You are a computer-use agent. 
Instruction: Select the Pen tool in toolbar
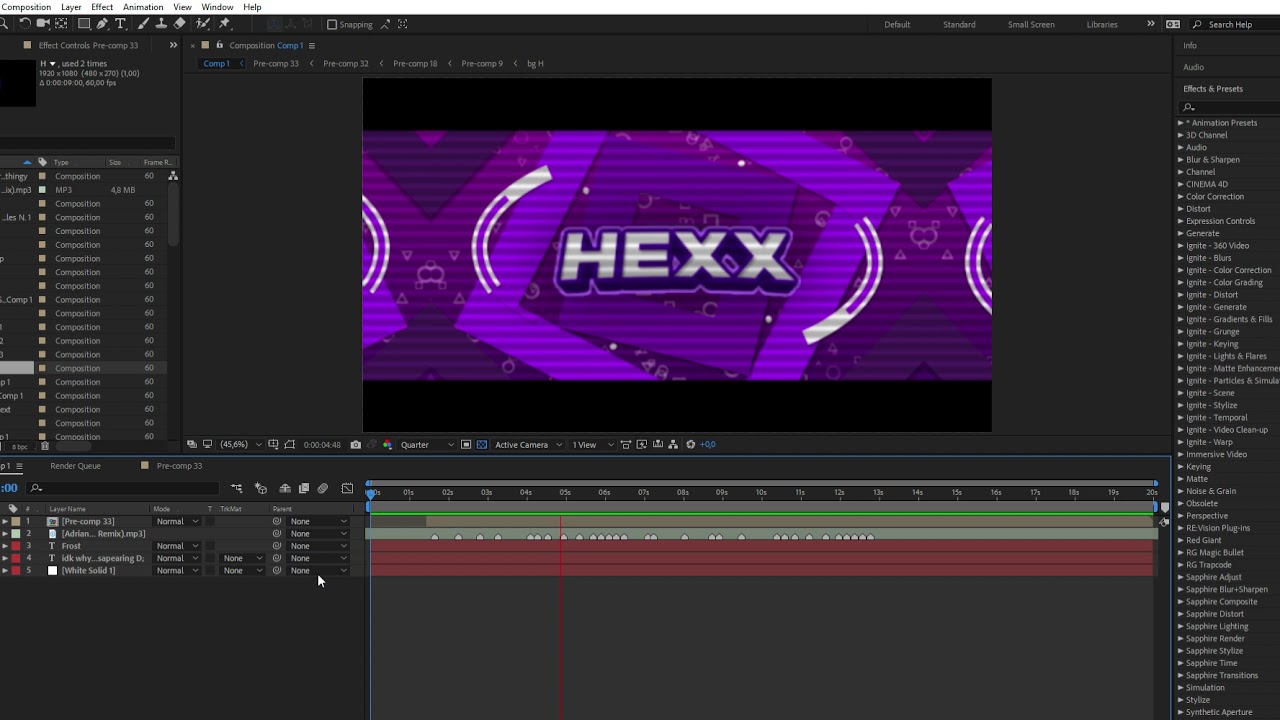102,24
